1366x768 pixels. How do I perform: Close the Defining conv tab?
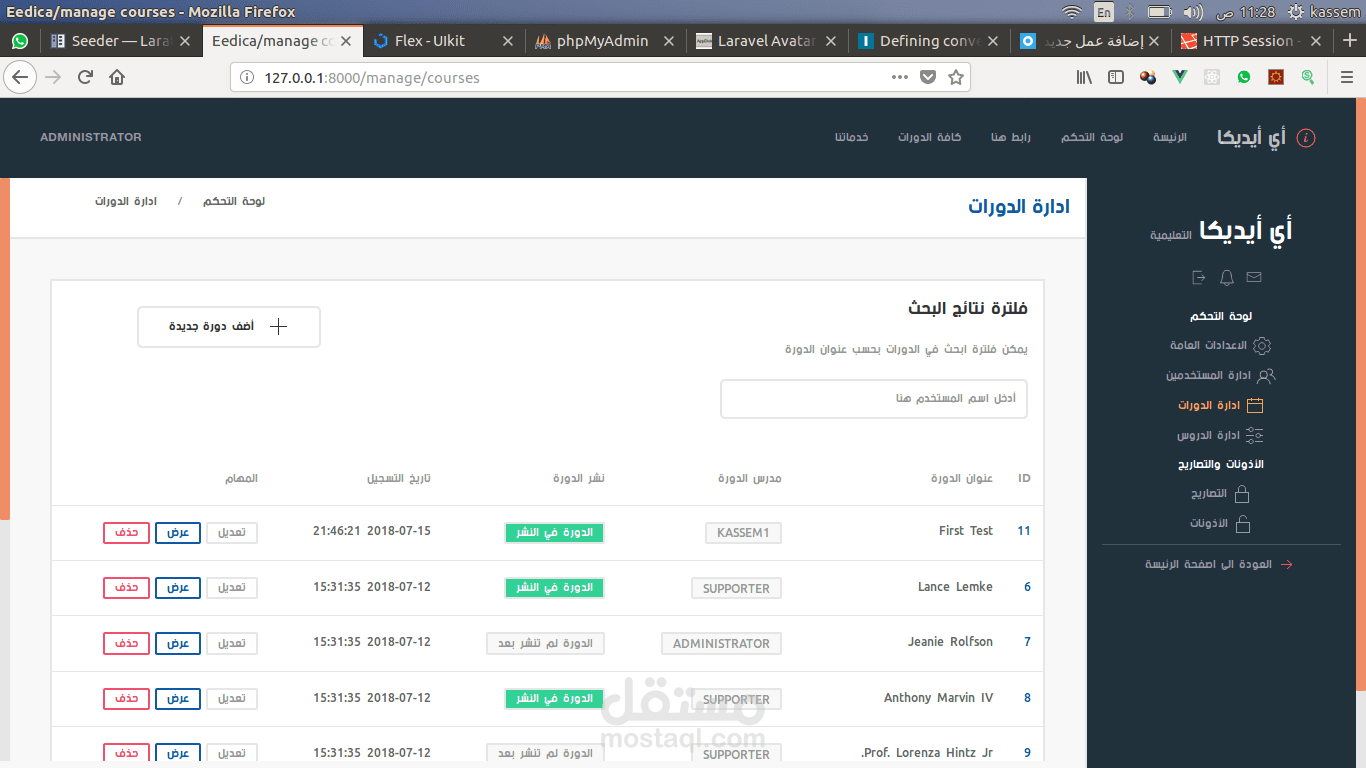(993, 41)
